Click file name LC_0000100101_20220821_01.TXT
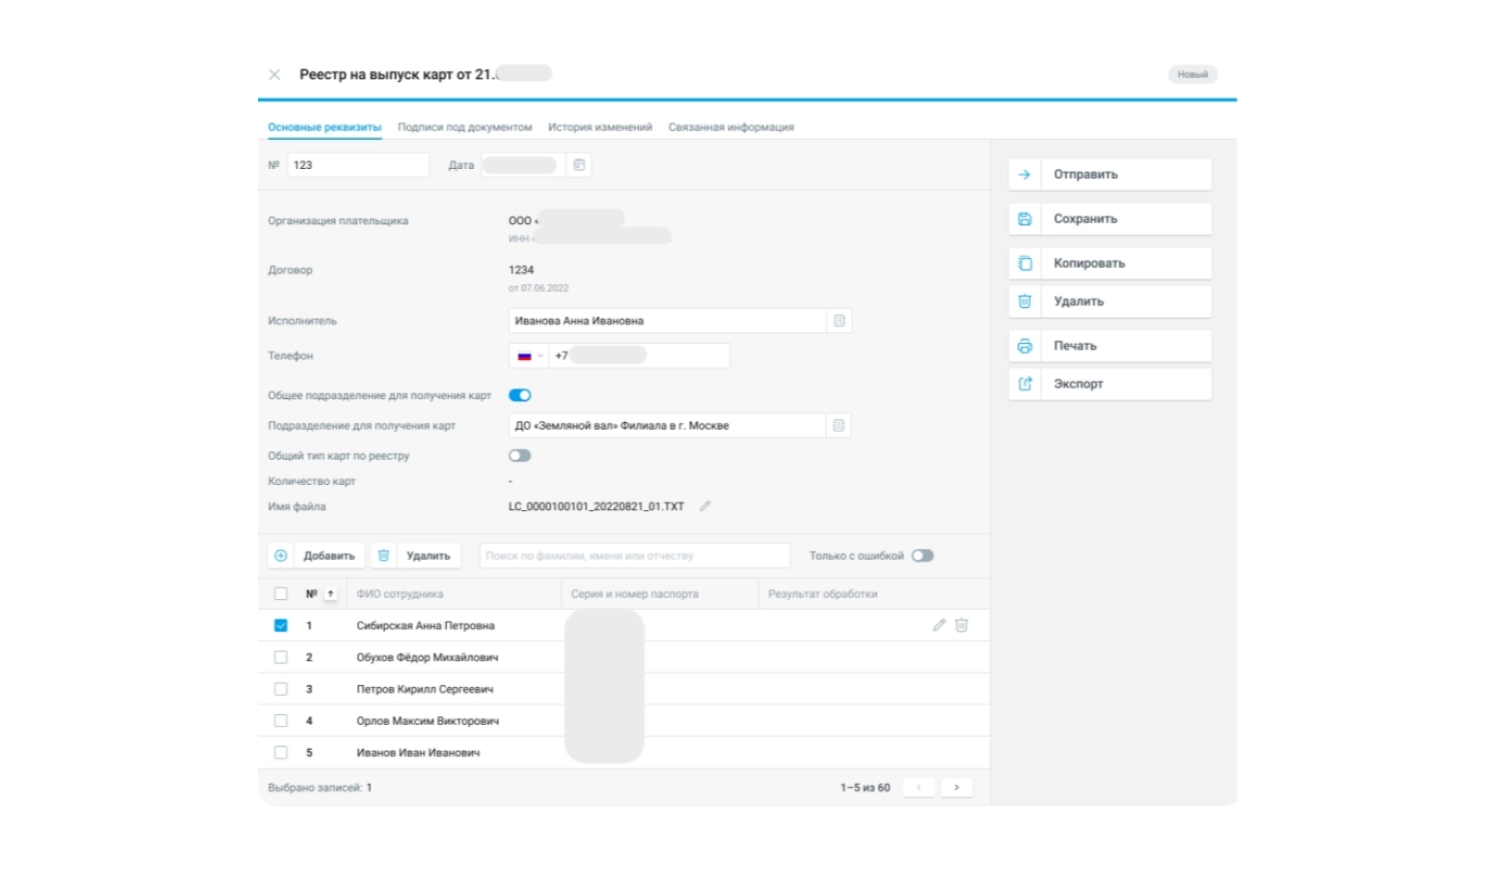Screen dimensions: 1500x880 click(596, 506)
